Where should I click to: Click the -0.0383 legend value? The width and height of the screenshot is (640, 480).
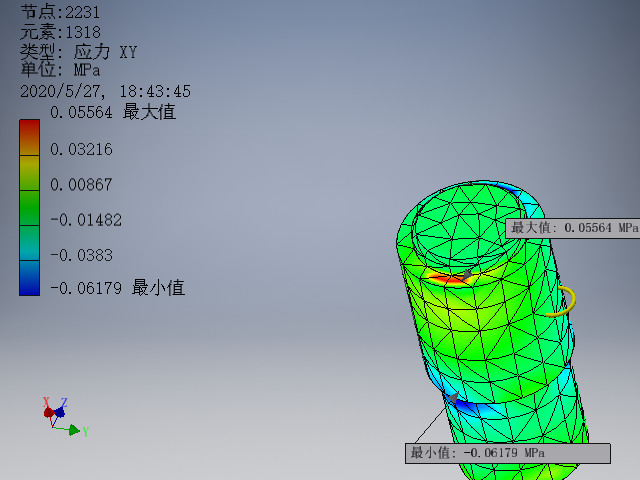click(81, 256)
